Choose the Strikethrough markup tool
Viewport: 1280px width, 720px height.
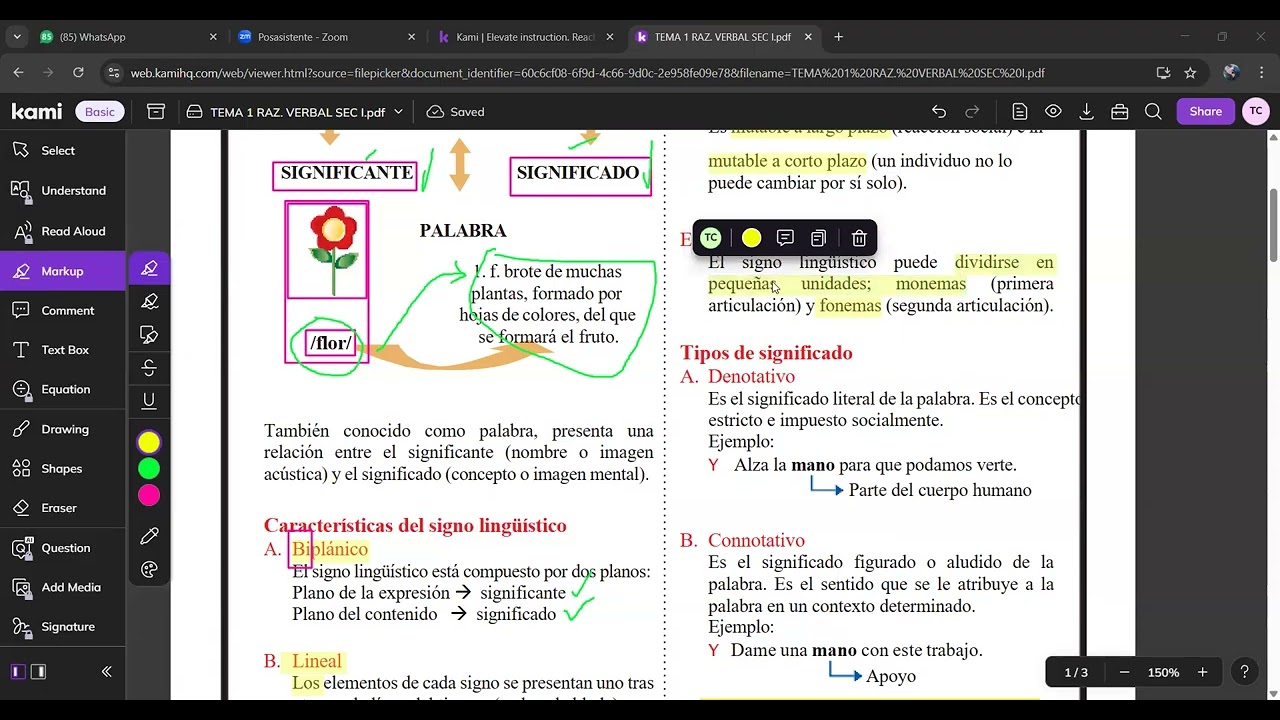tap(149, 367)
